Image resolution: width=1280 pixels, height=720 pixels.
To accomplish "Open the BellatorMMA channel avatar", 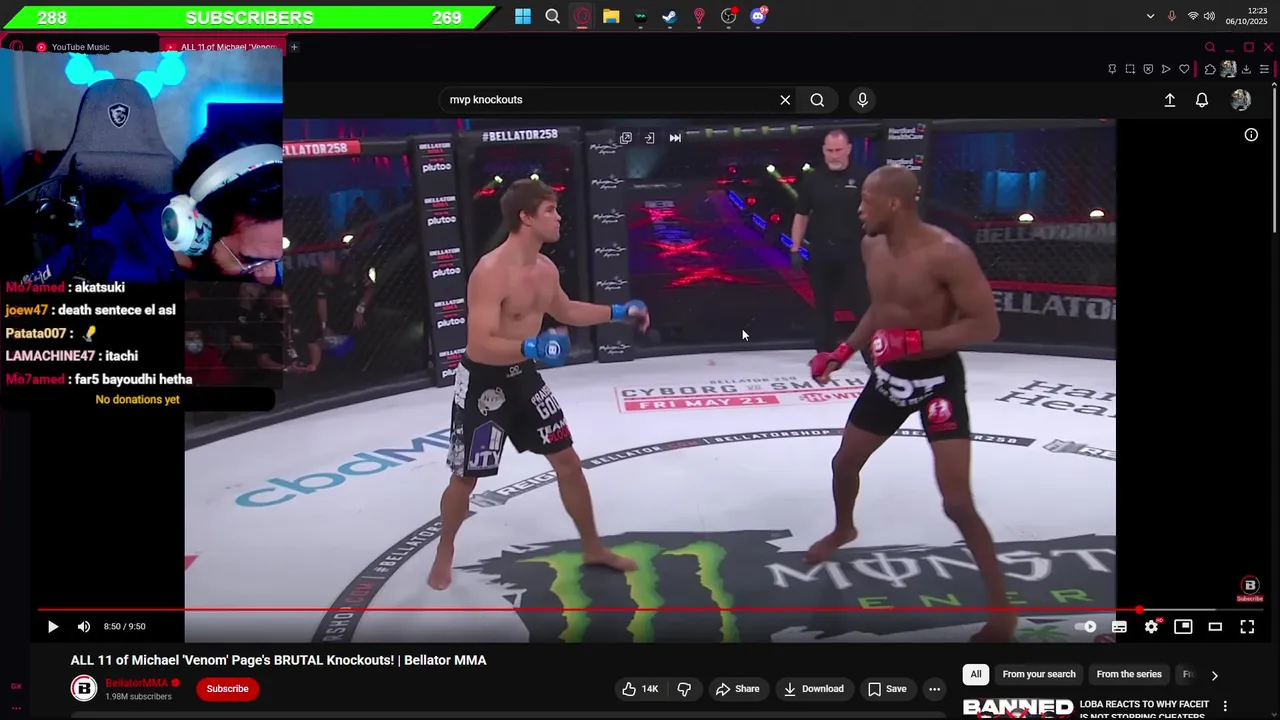I will tap(84, 688).
